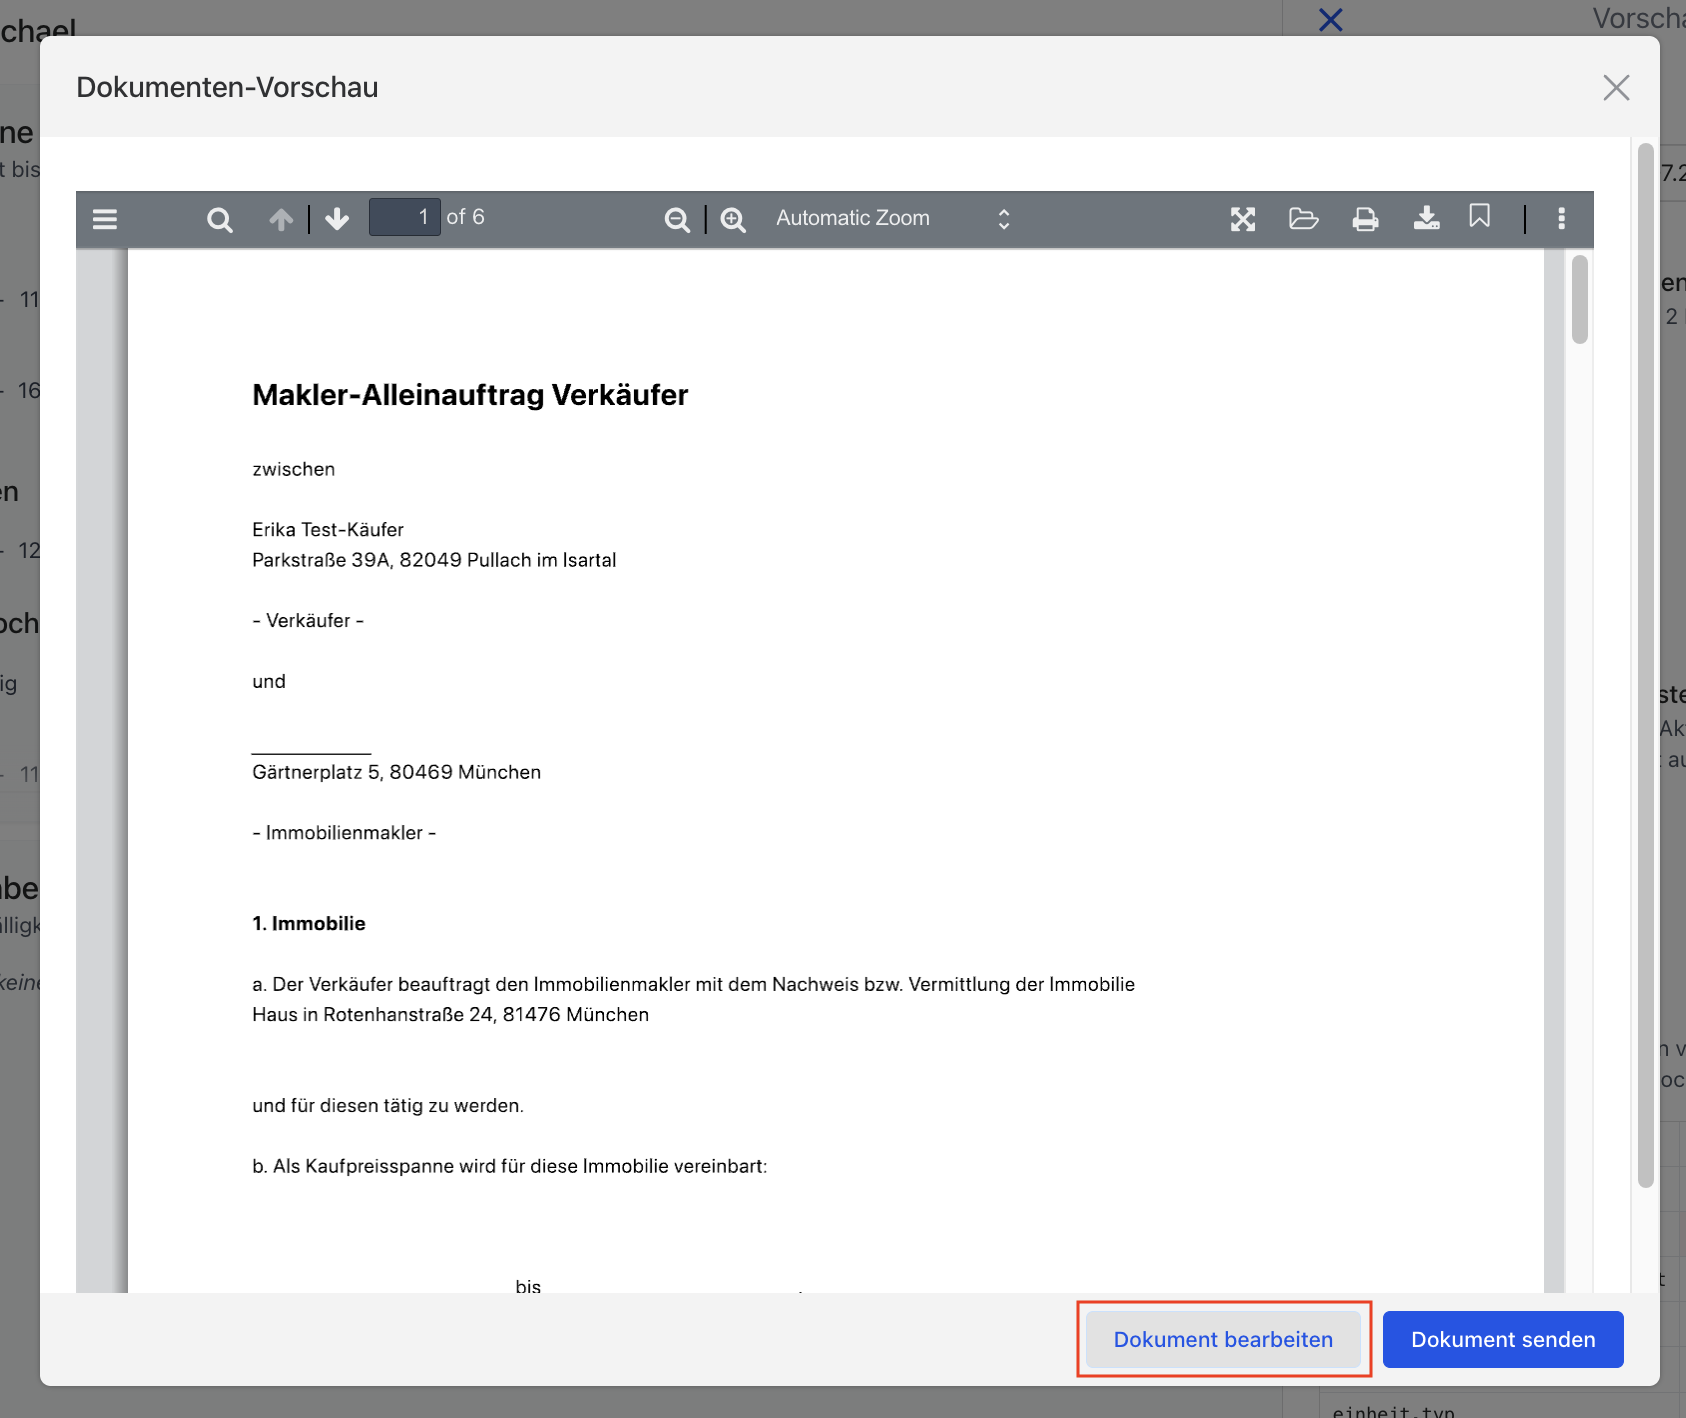
Task: Open the PDF viewer tools menu
Action: [1561, 218]
